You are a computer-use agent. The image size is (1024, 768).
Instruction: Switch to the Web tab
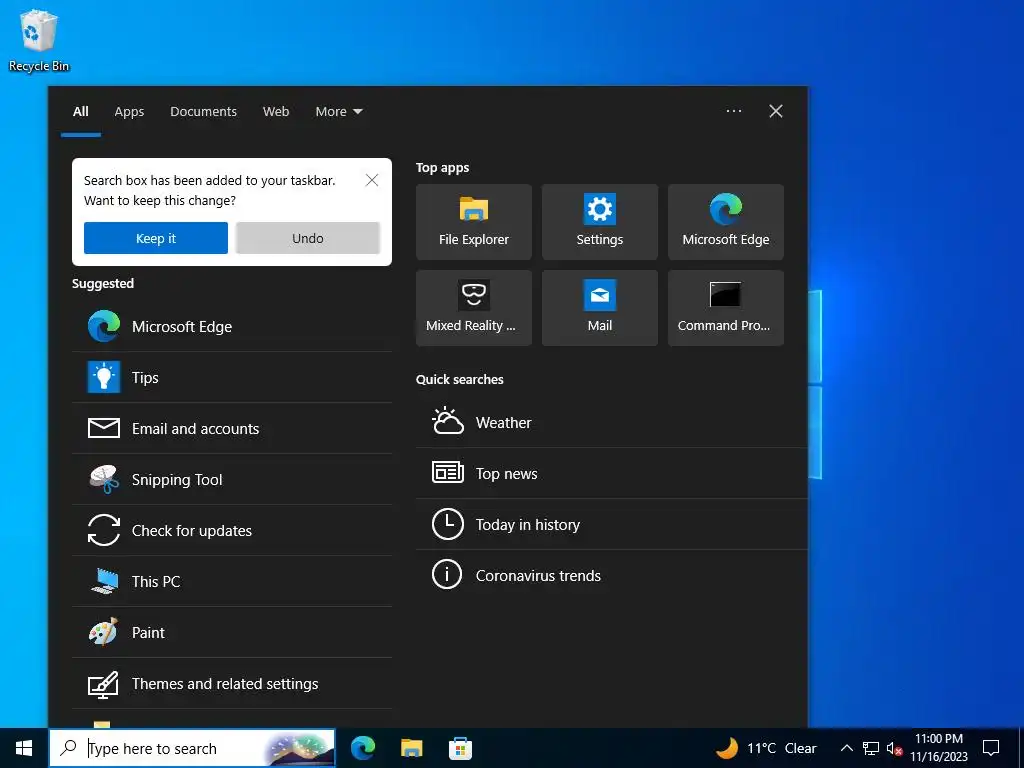[x=276, y=112]
